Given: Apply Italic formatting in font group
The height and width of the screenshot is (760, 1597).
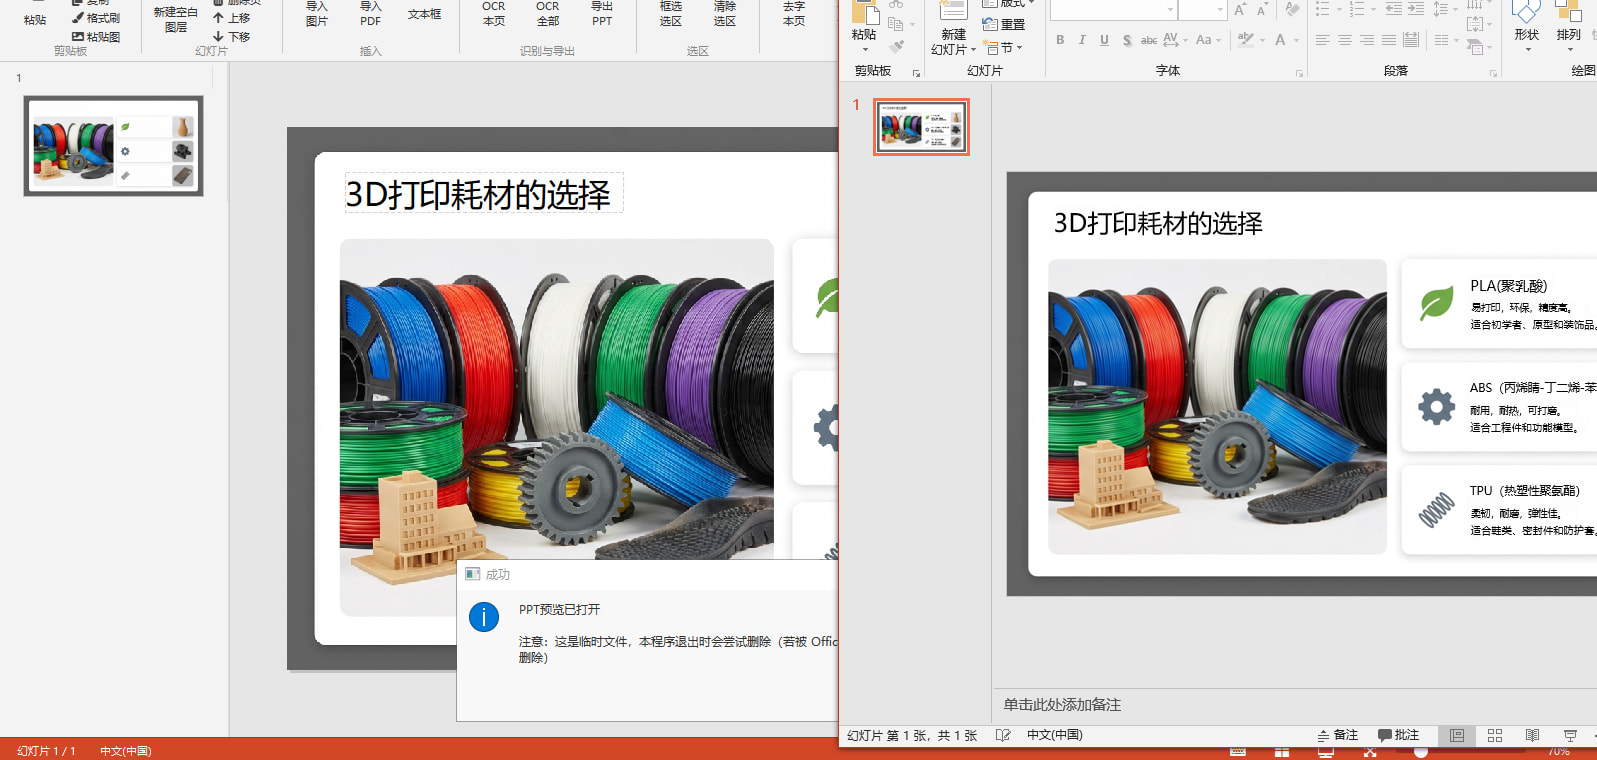Looking at the screenshot, I should [1082, 40].
